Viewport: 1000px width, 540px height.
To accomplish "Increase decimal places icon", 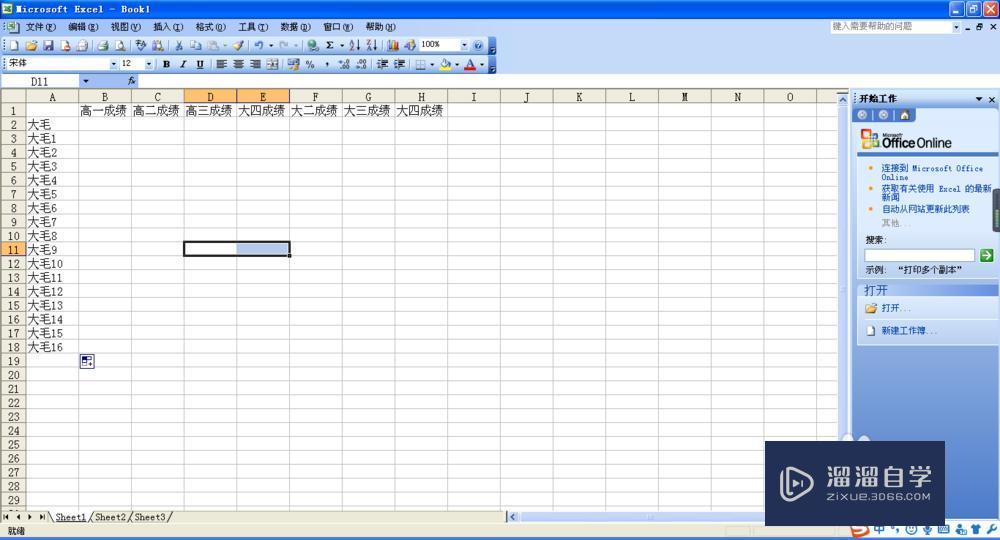I will [344, 64].
